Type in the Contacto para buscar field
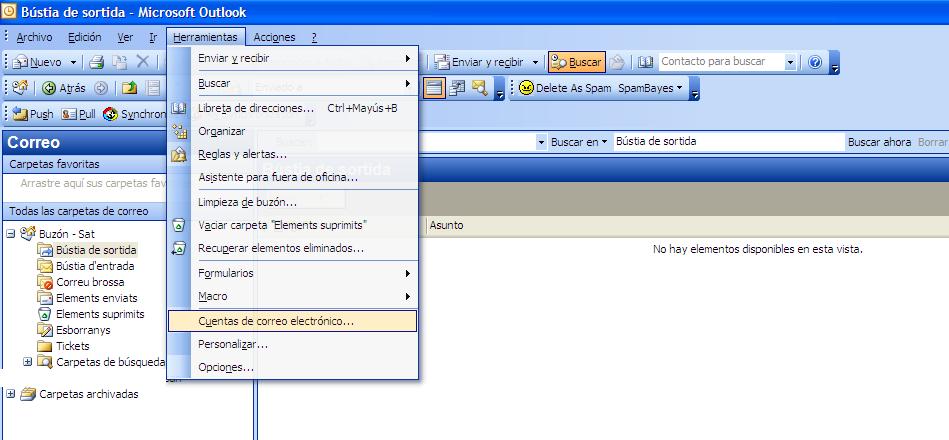Screen dimensions: 949x440 721,62
